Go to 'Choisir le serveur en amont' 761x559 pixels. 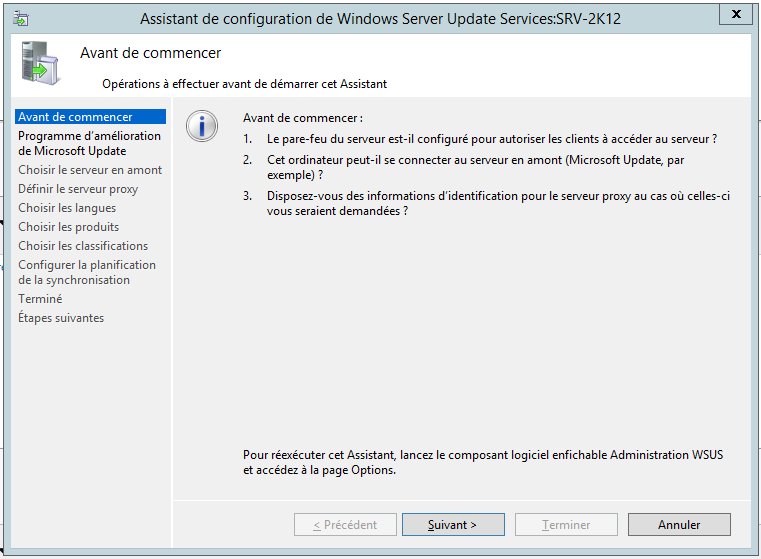[90, 170]
